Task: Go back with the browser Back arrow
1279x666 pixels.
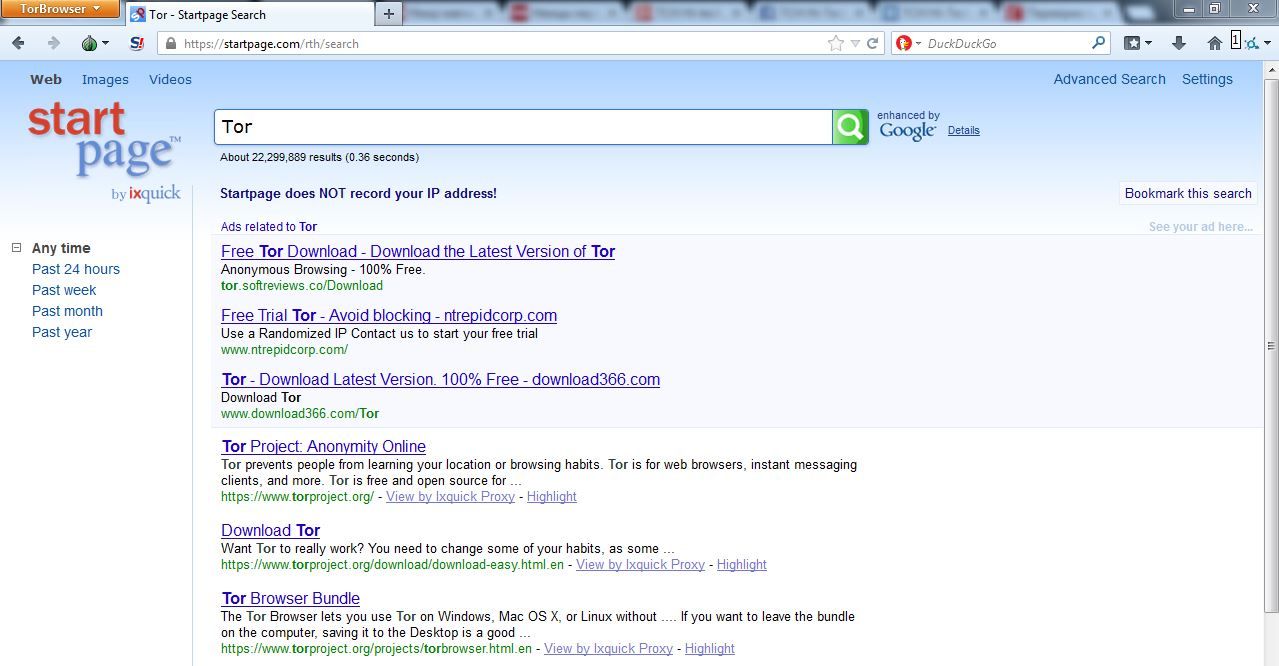Action: (x=18, y=43)
